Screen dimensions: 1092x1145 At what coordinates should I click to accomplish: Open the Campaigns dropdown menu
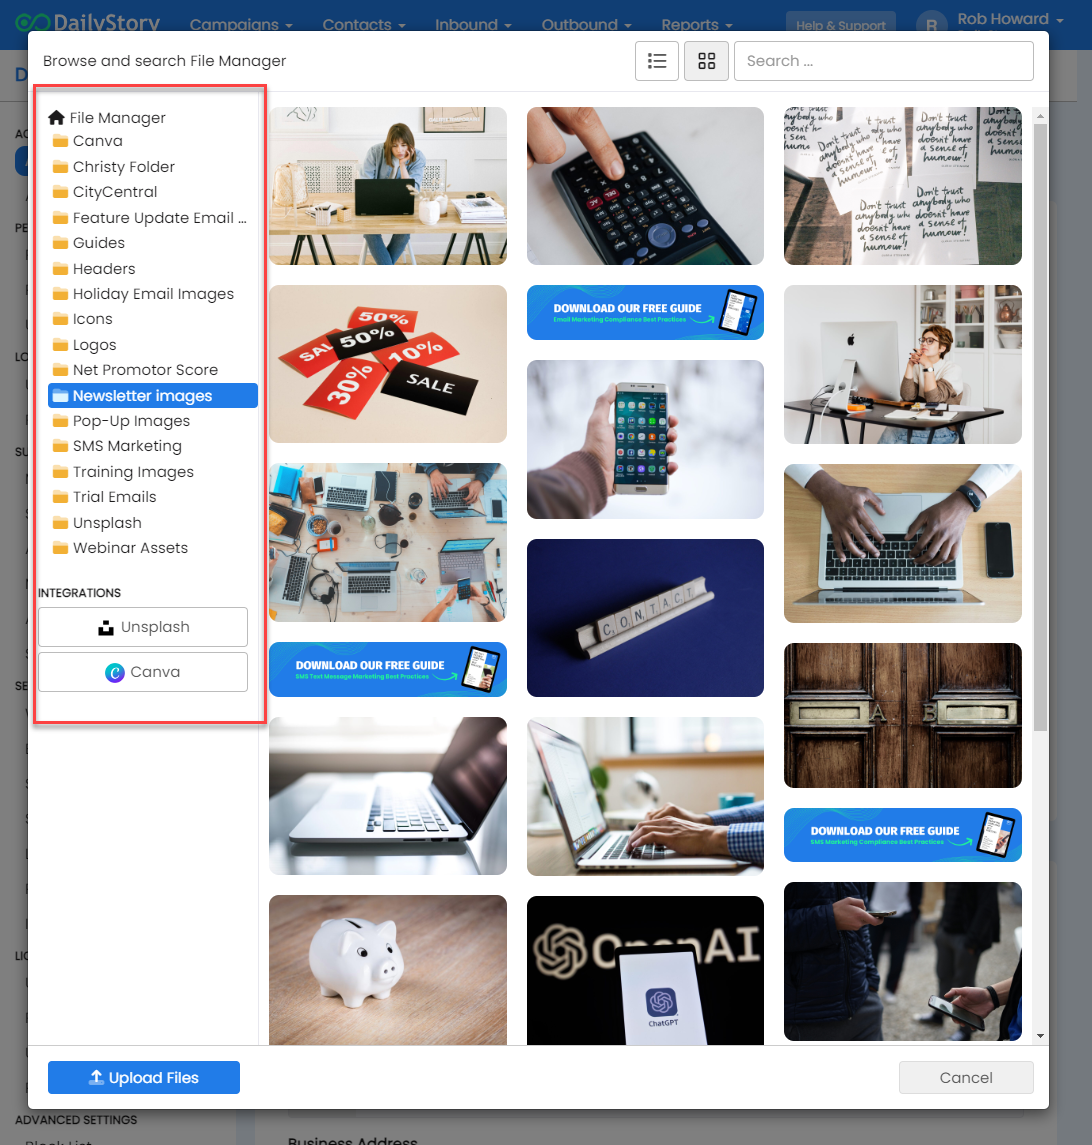tap(241, 25)
